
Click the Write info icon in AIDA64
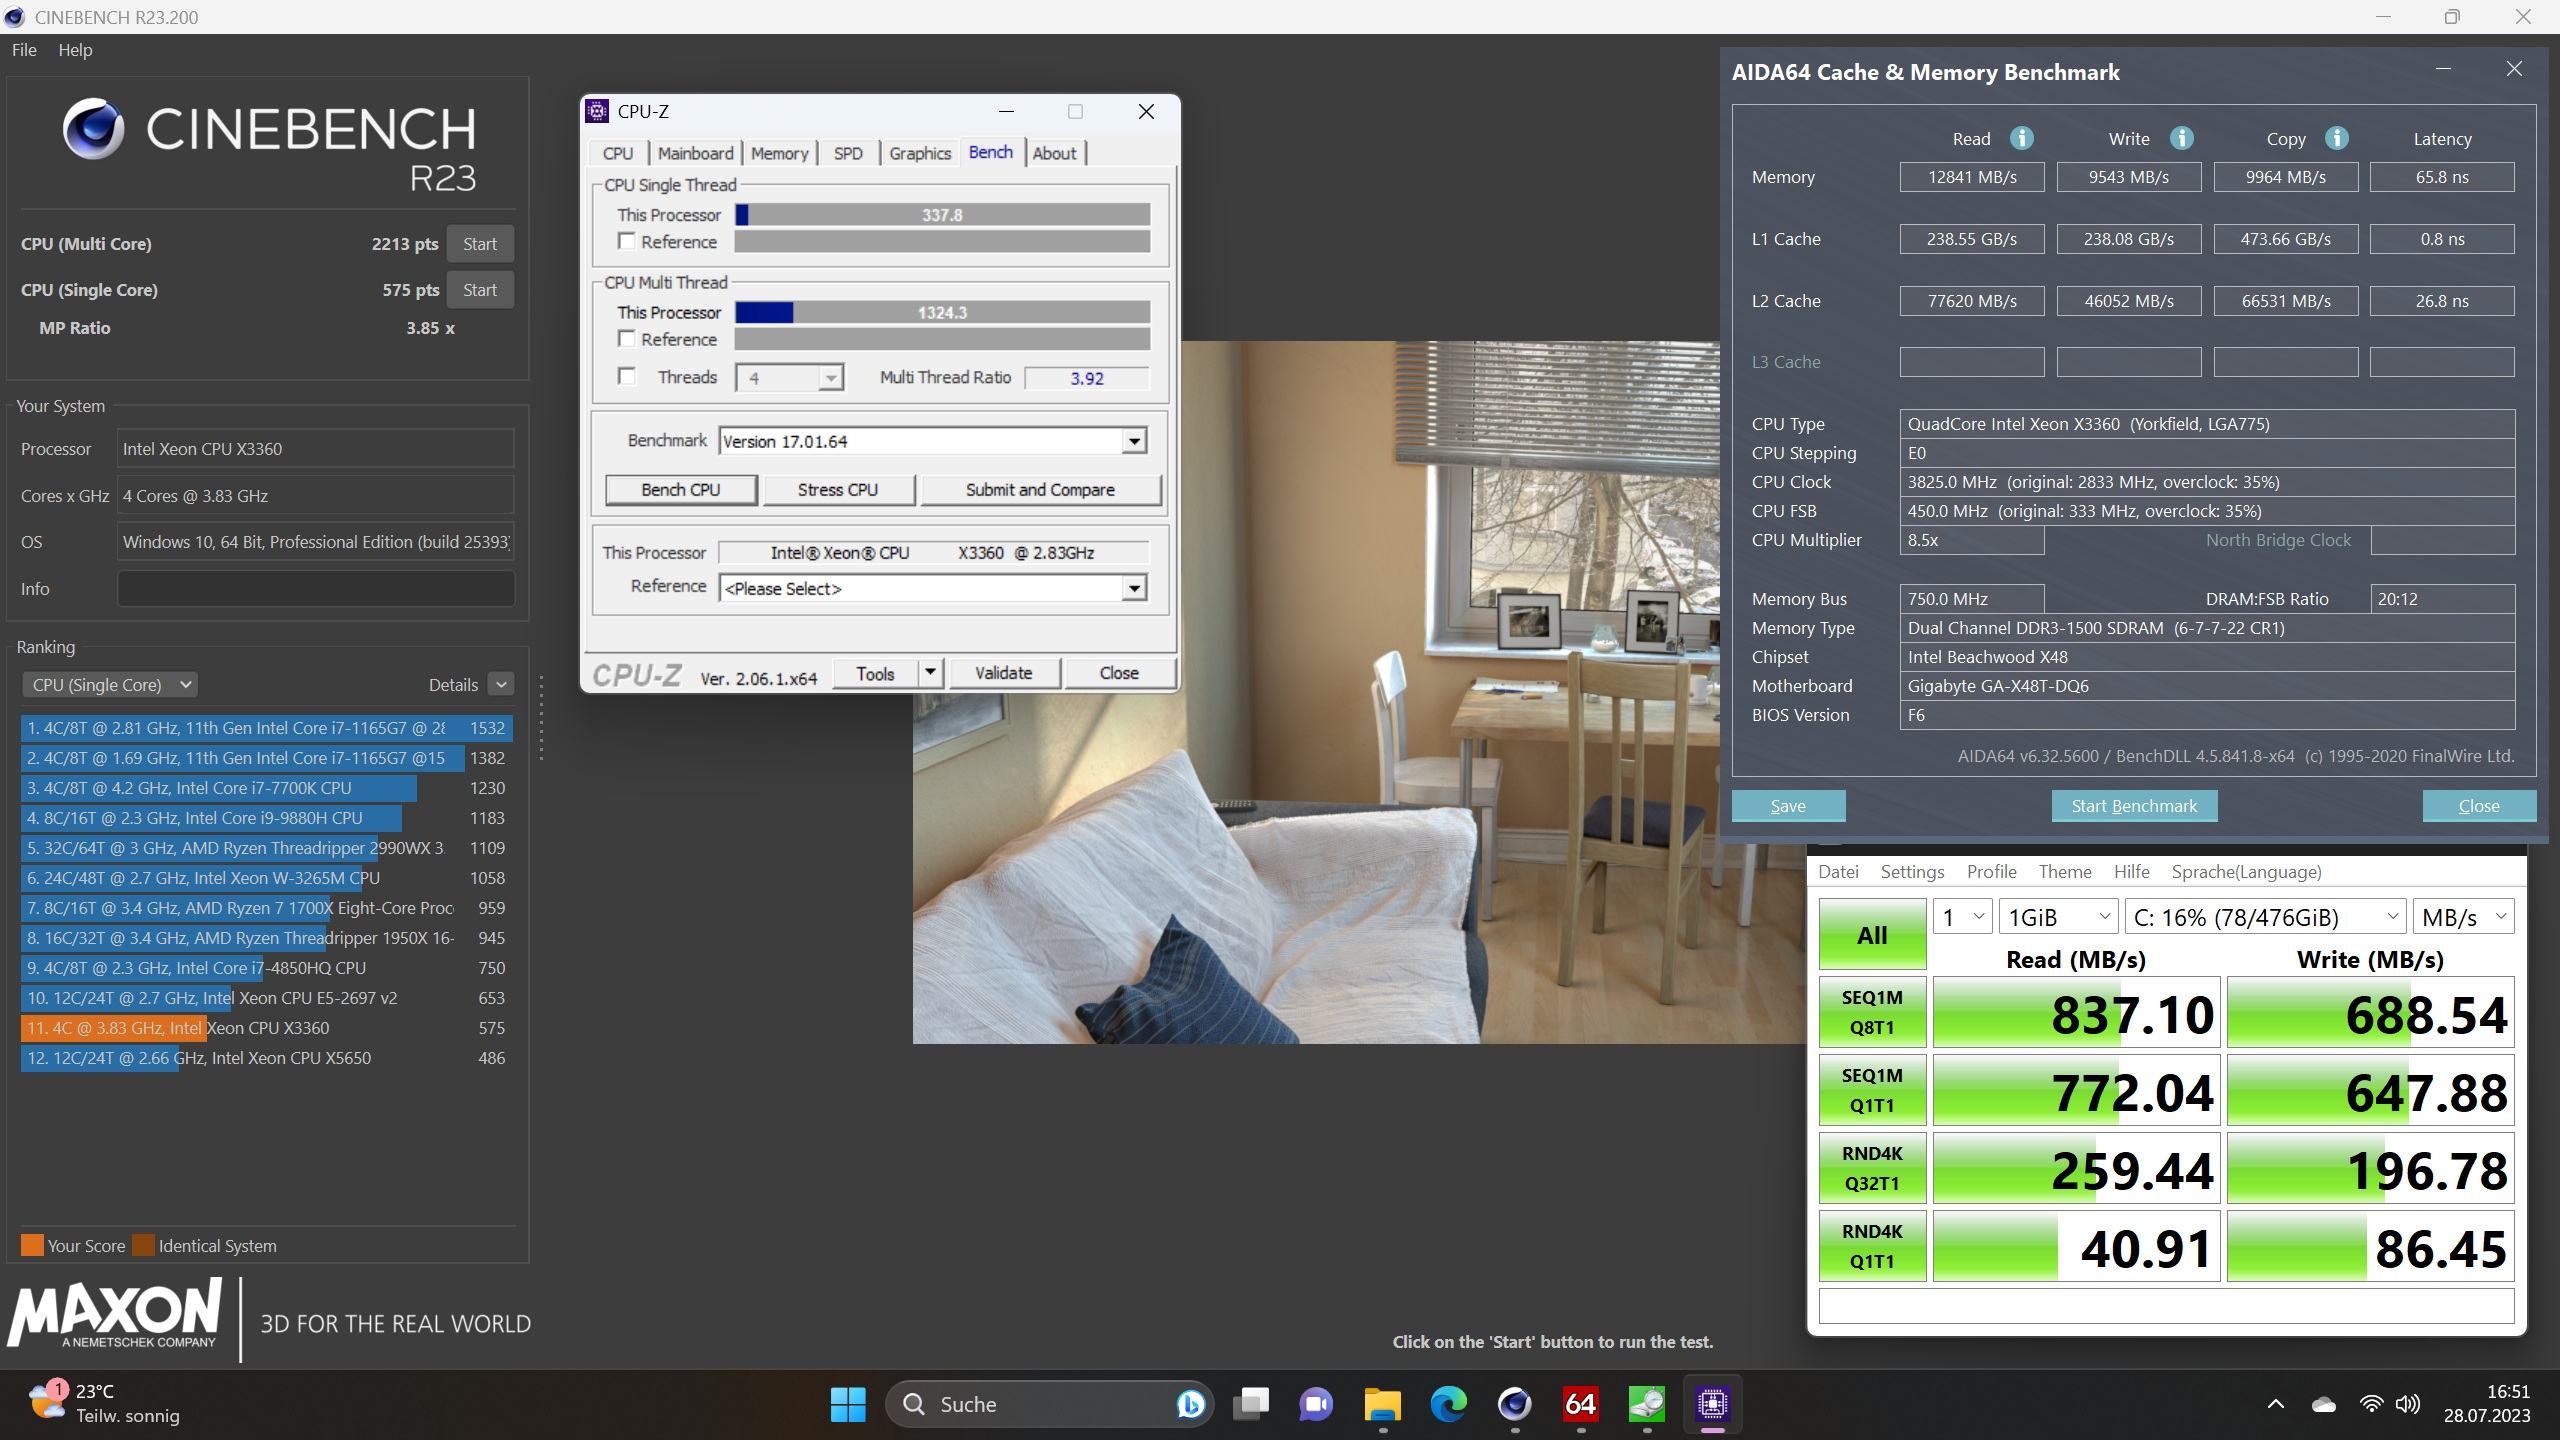coord(2181,138)
